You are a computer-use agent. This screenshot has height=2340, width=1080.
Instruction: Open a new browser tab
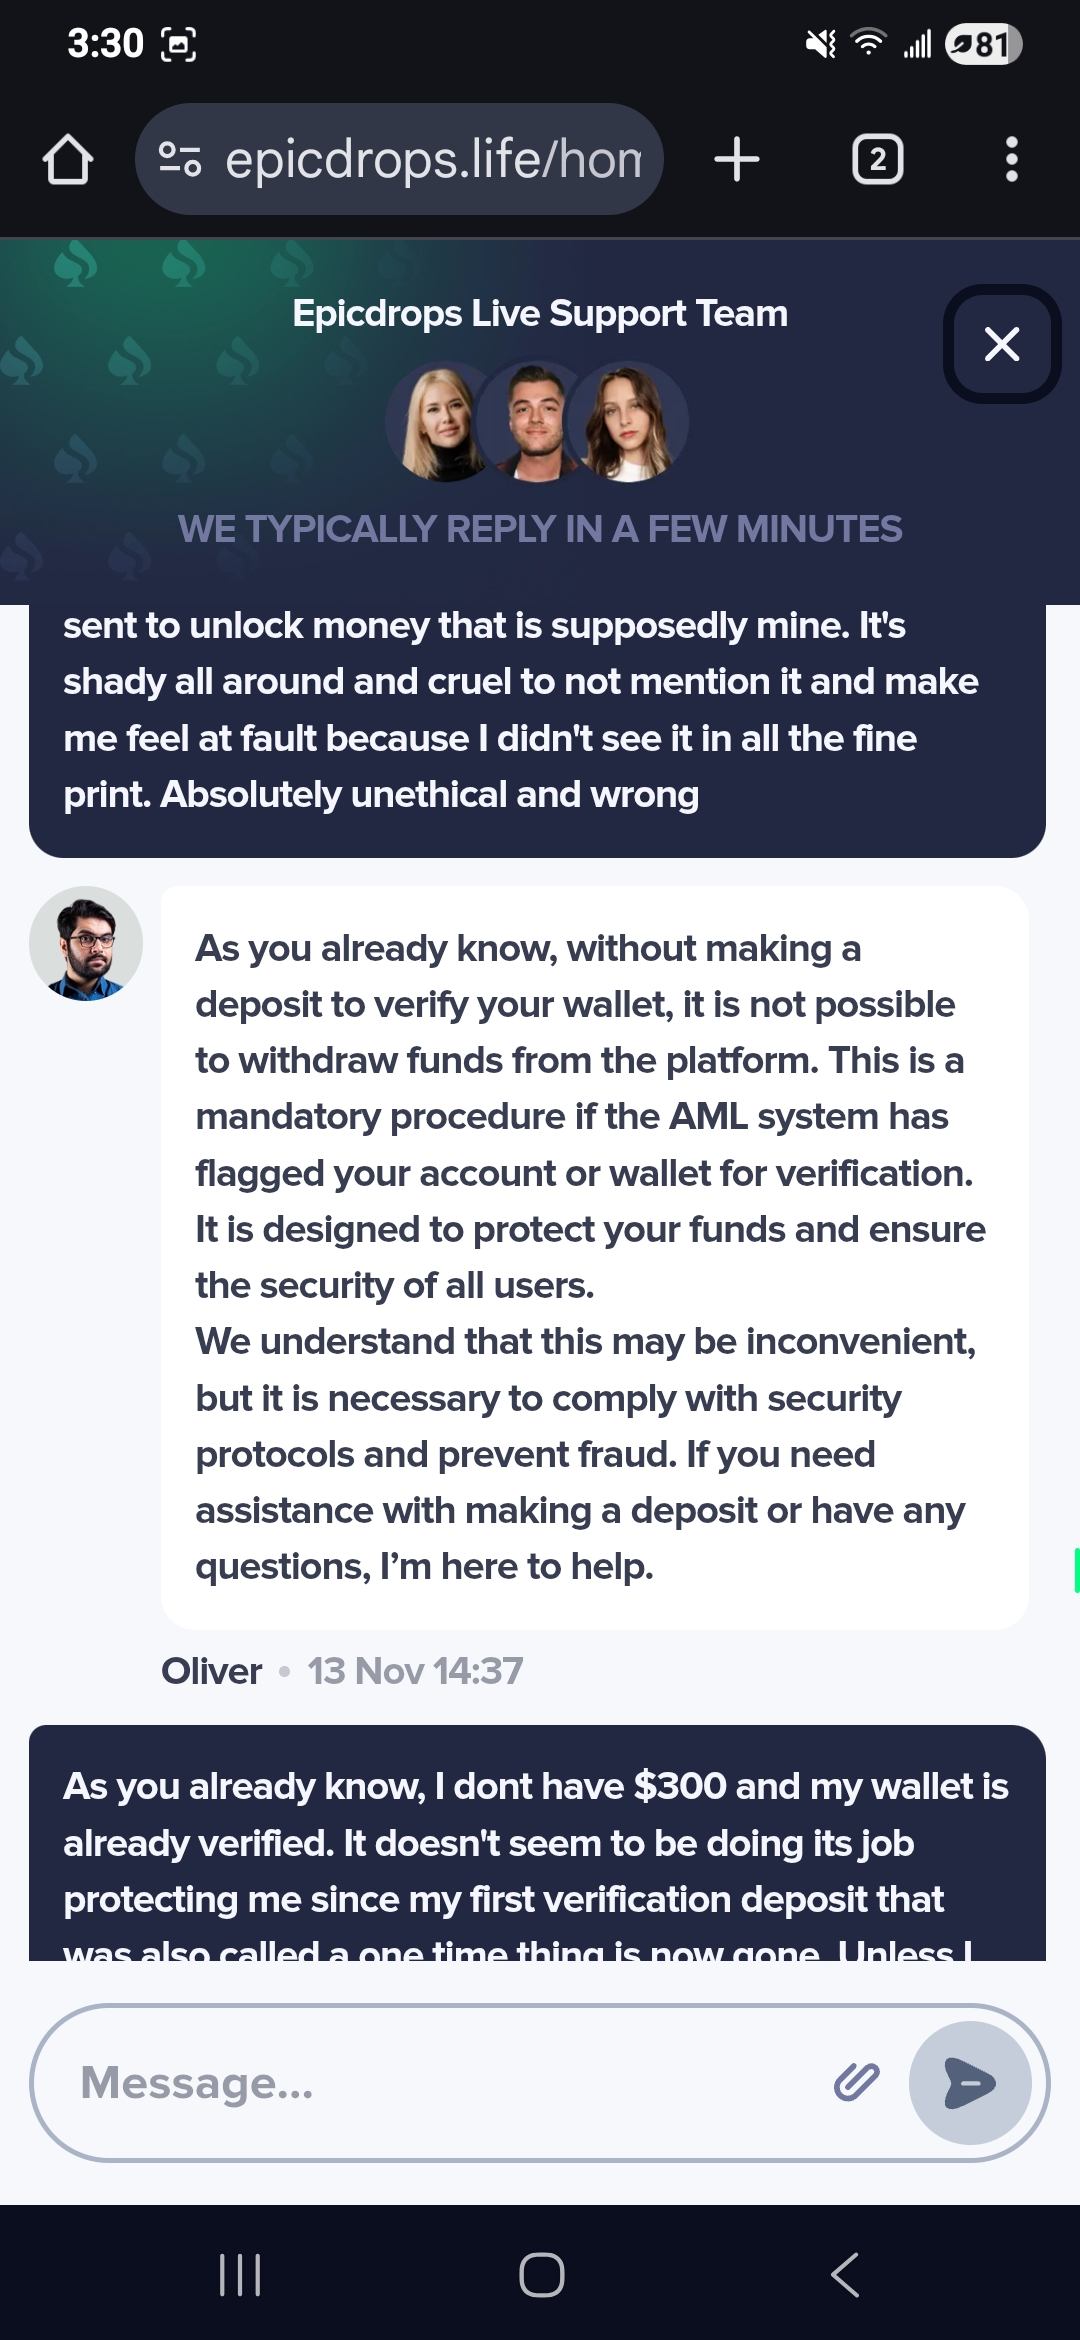pyautogui.click(x=737, y=160)
